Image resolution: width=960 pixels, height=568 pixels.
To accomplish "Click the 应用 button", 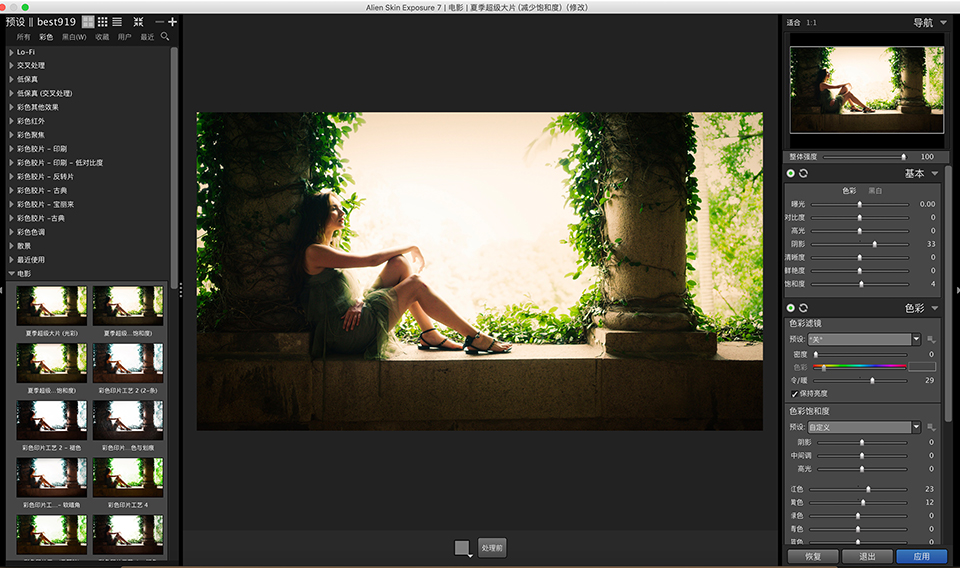I will [x=921, y=556].
